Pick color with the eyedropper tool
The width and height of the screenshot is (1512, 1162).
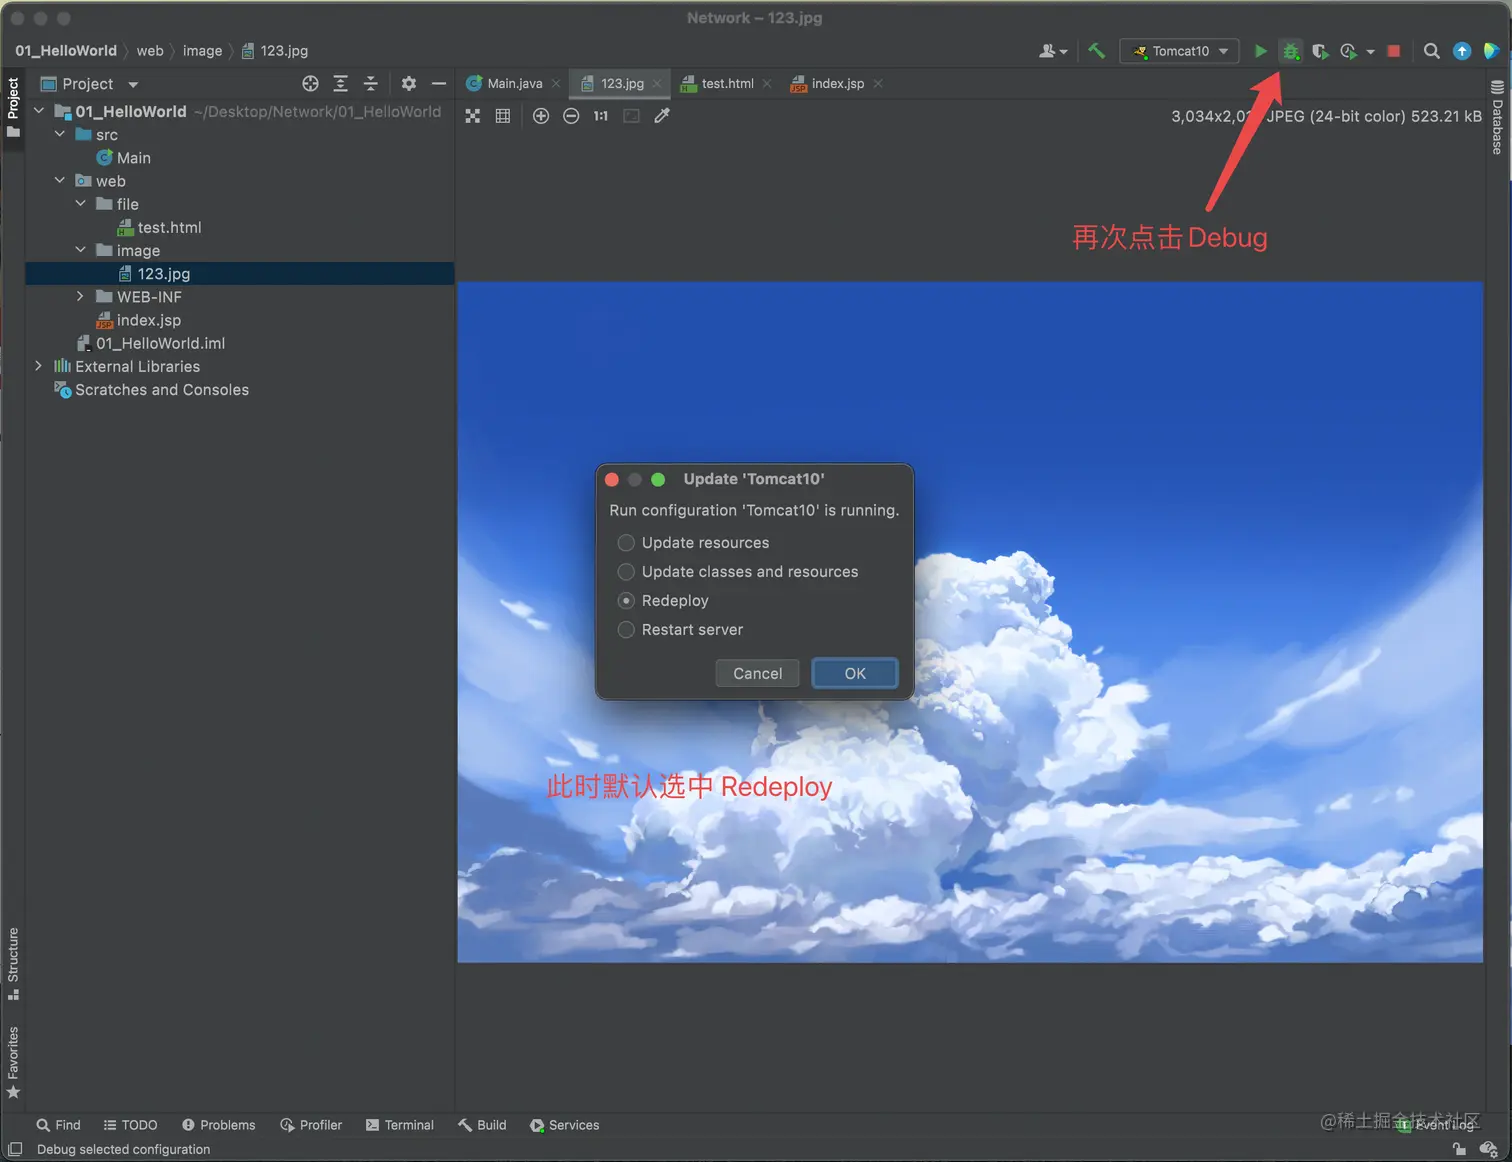[662, 116]
